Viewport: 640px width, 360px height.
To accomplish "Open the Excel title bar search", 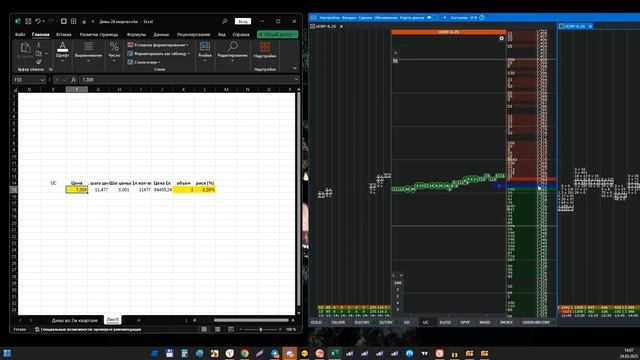I will click(x=224, y=21).
